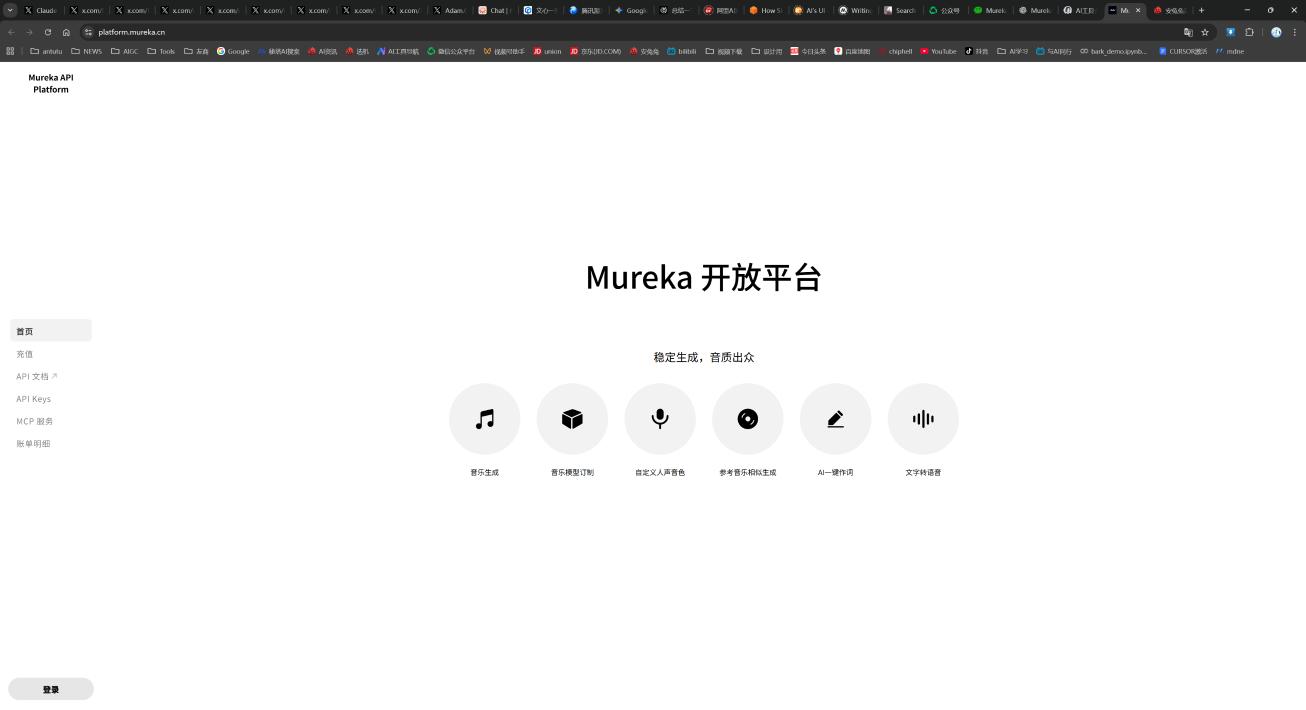Open the Chrome profile avatar
Viewport: 1306px width, 710px height.
pyautogui.click(x=1276, y=32)
